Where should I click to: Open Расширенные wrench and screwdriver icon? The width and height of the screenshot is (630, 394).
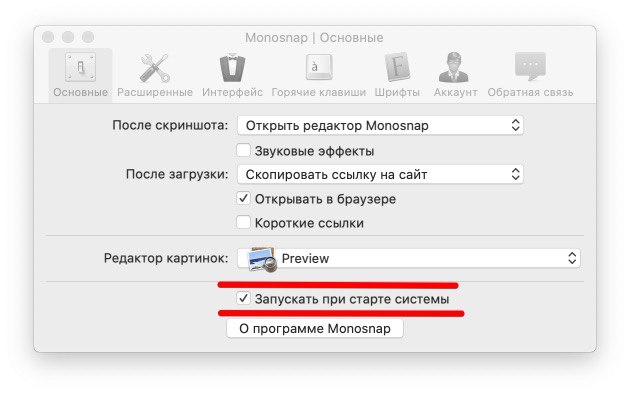click(x=155, y=68)
